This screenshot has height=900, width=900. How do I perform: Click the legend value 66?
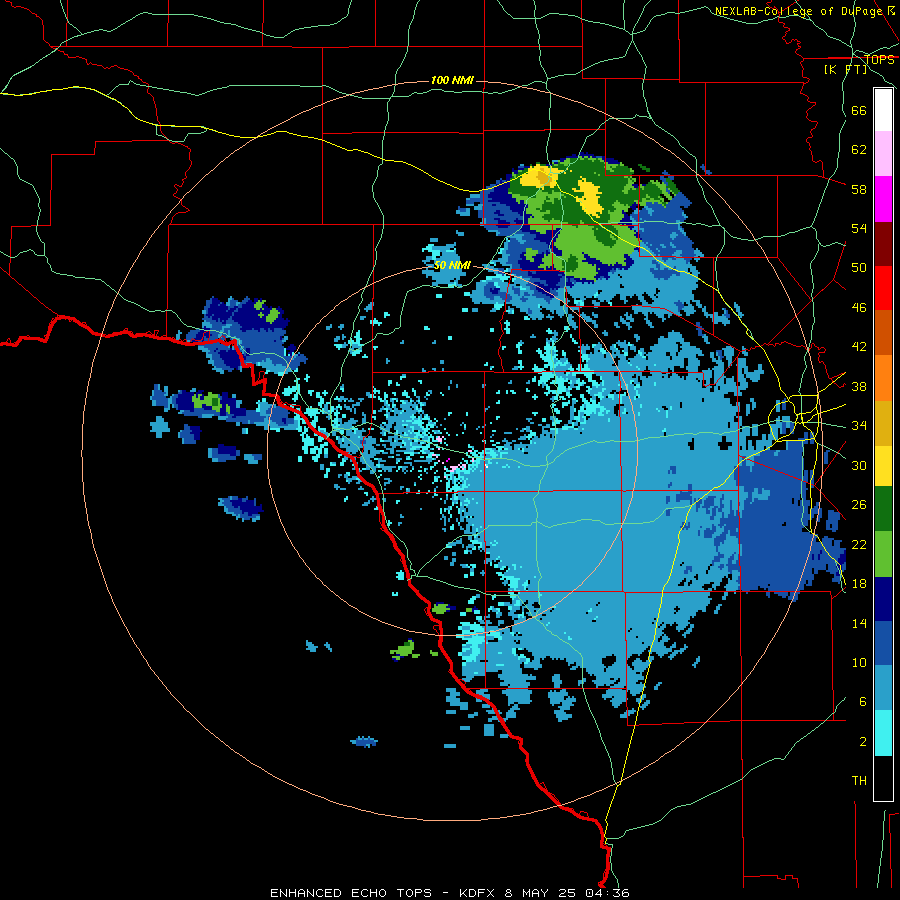pos(859,110)
